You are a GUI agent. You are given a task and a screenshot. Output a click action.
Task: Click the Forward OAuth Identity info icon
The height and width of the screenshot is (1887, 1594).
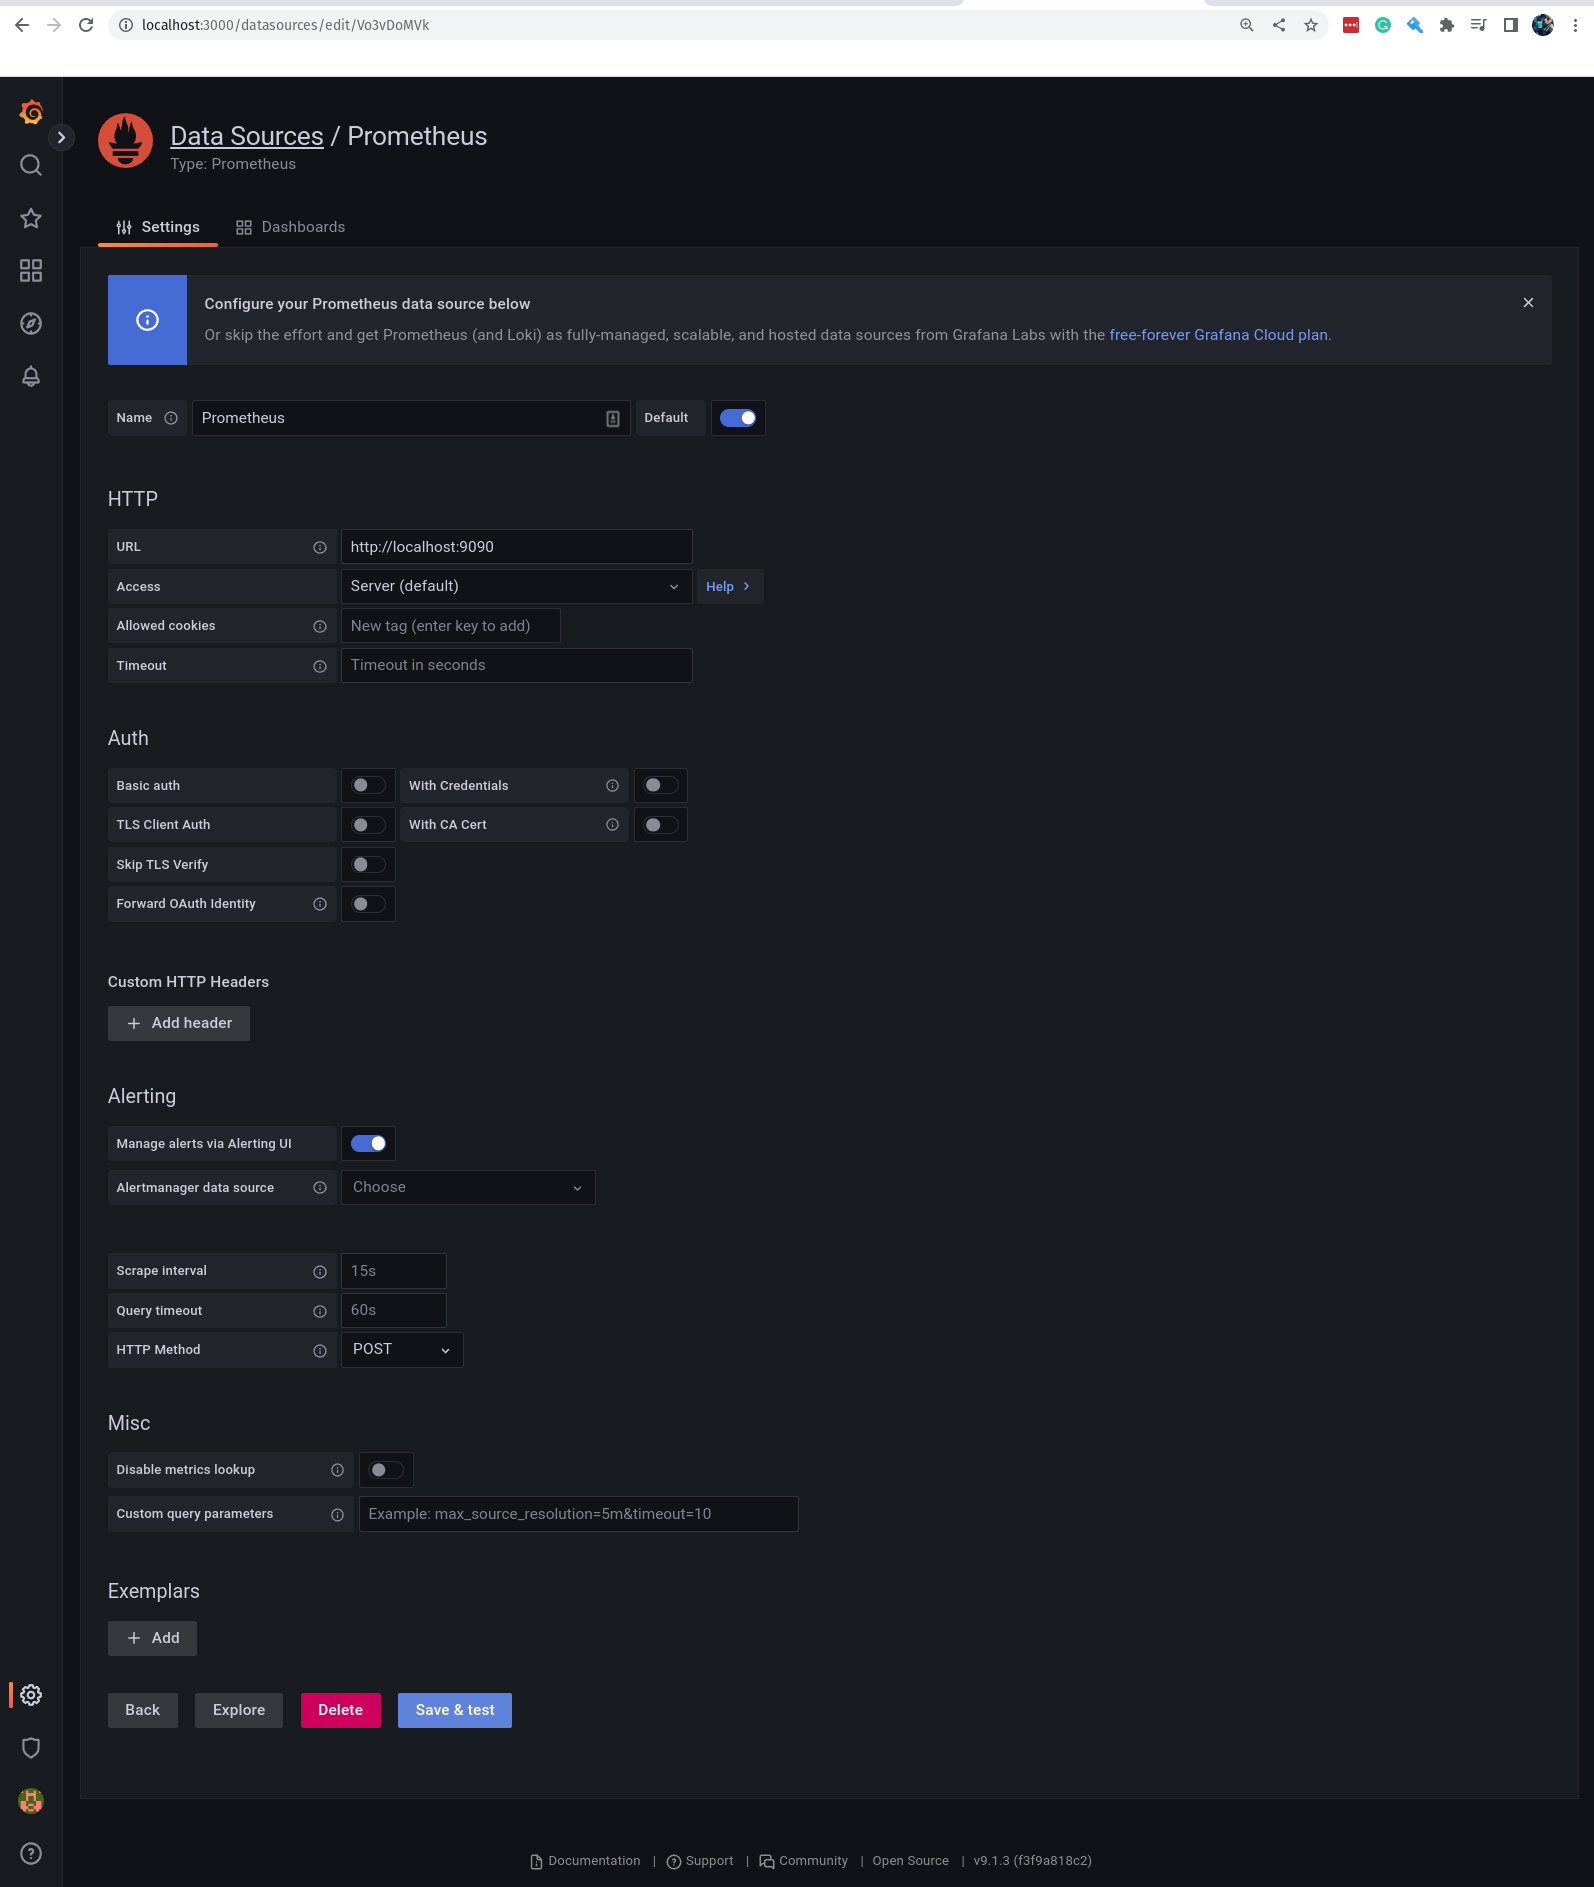point(320,904)
